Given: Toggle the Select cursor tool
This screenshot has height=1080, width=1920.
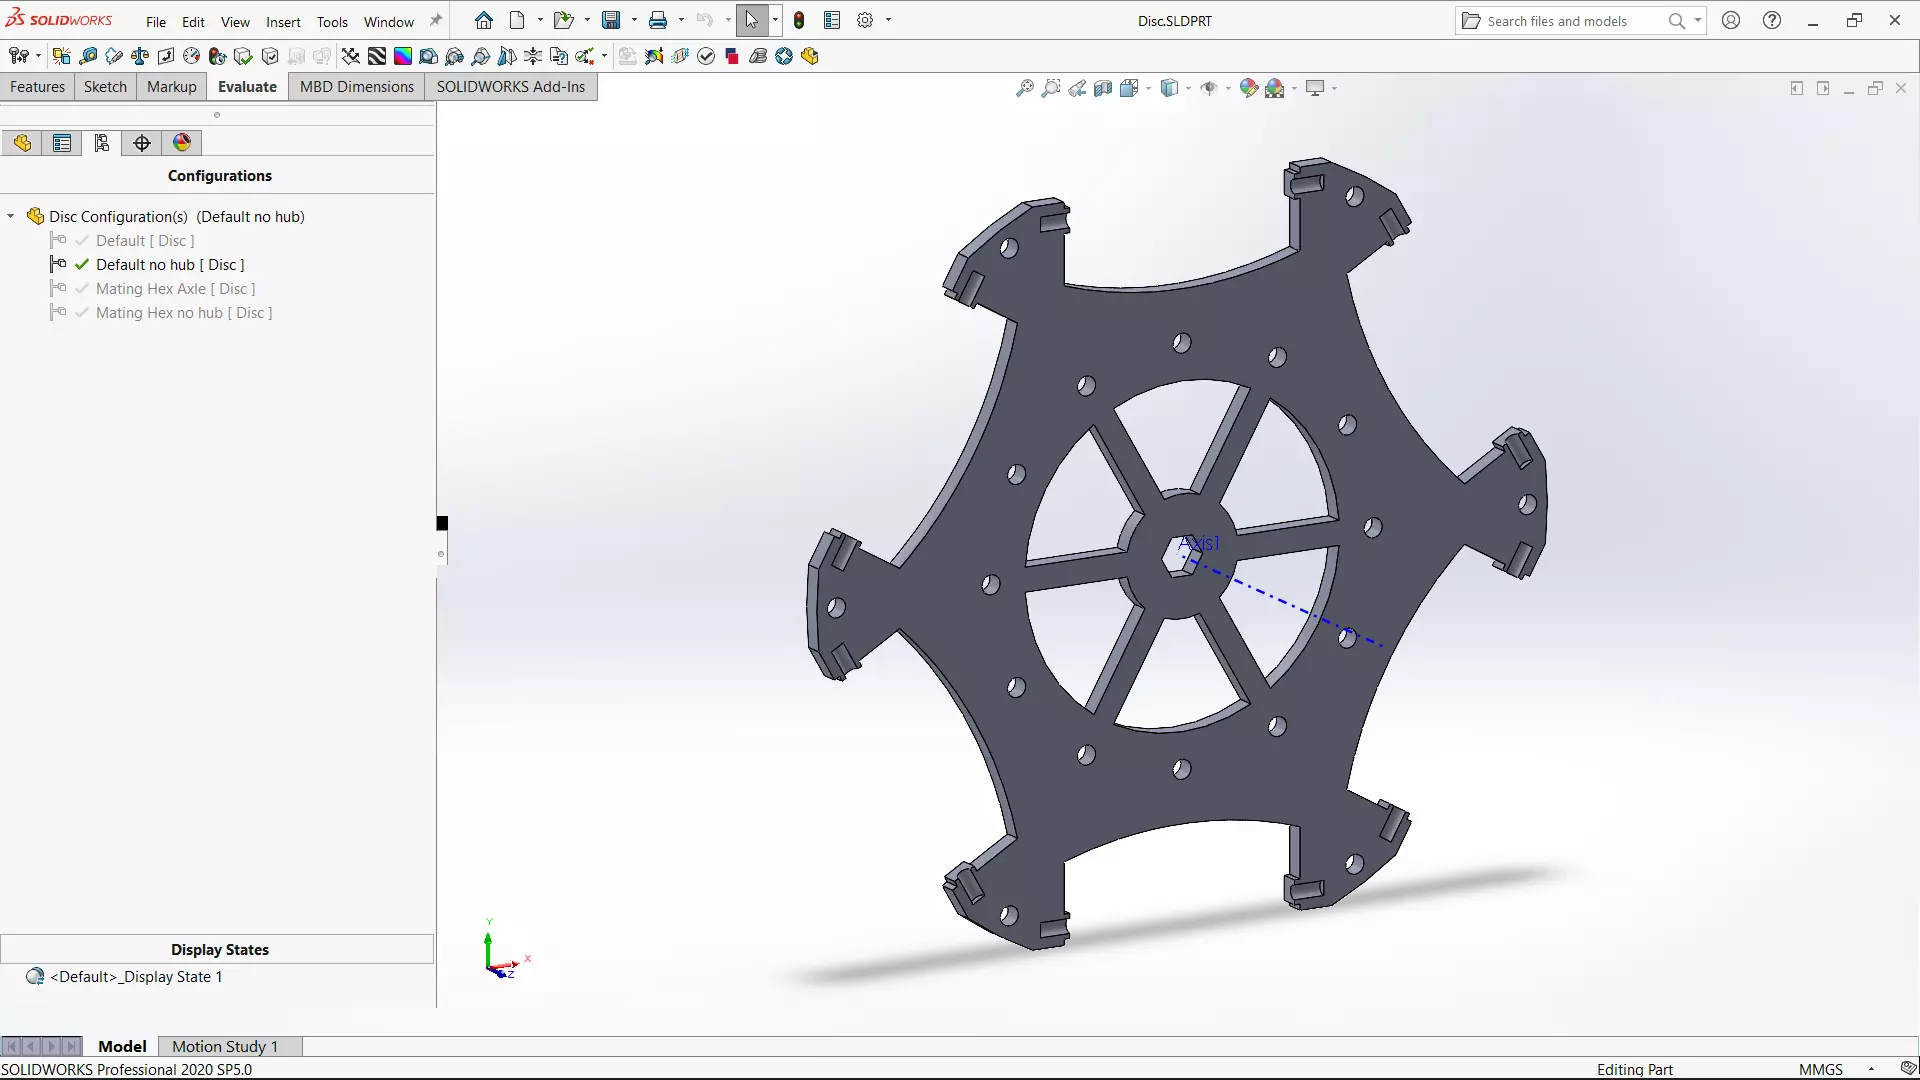Looking at the screenshot, I should pyautogui.click(x=752, y=20).
